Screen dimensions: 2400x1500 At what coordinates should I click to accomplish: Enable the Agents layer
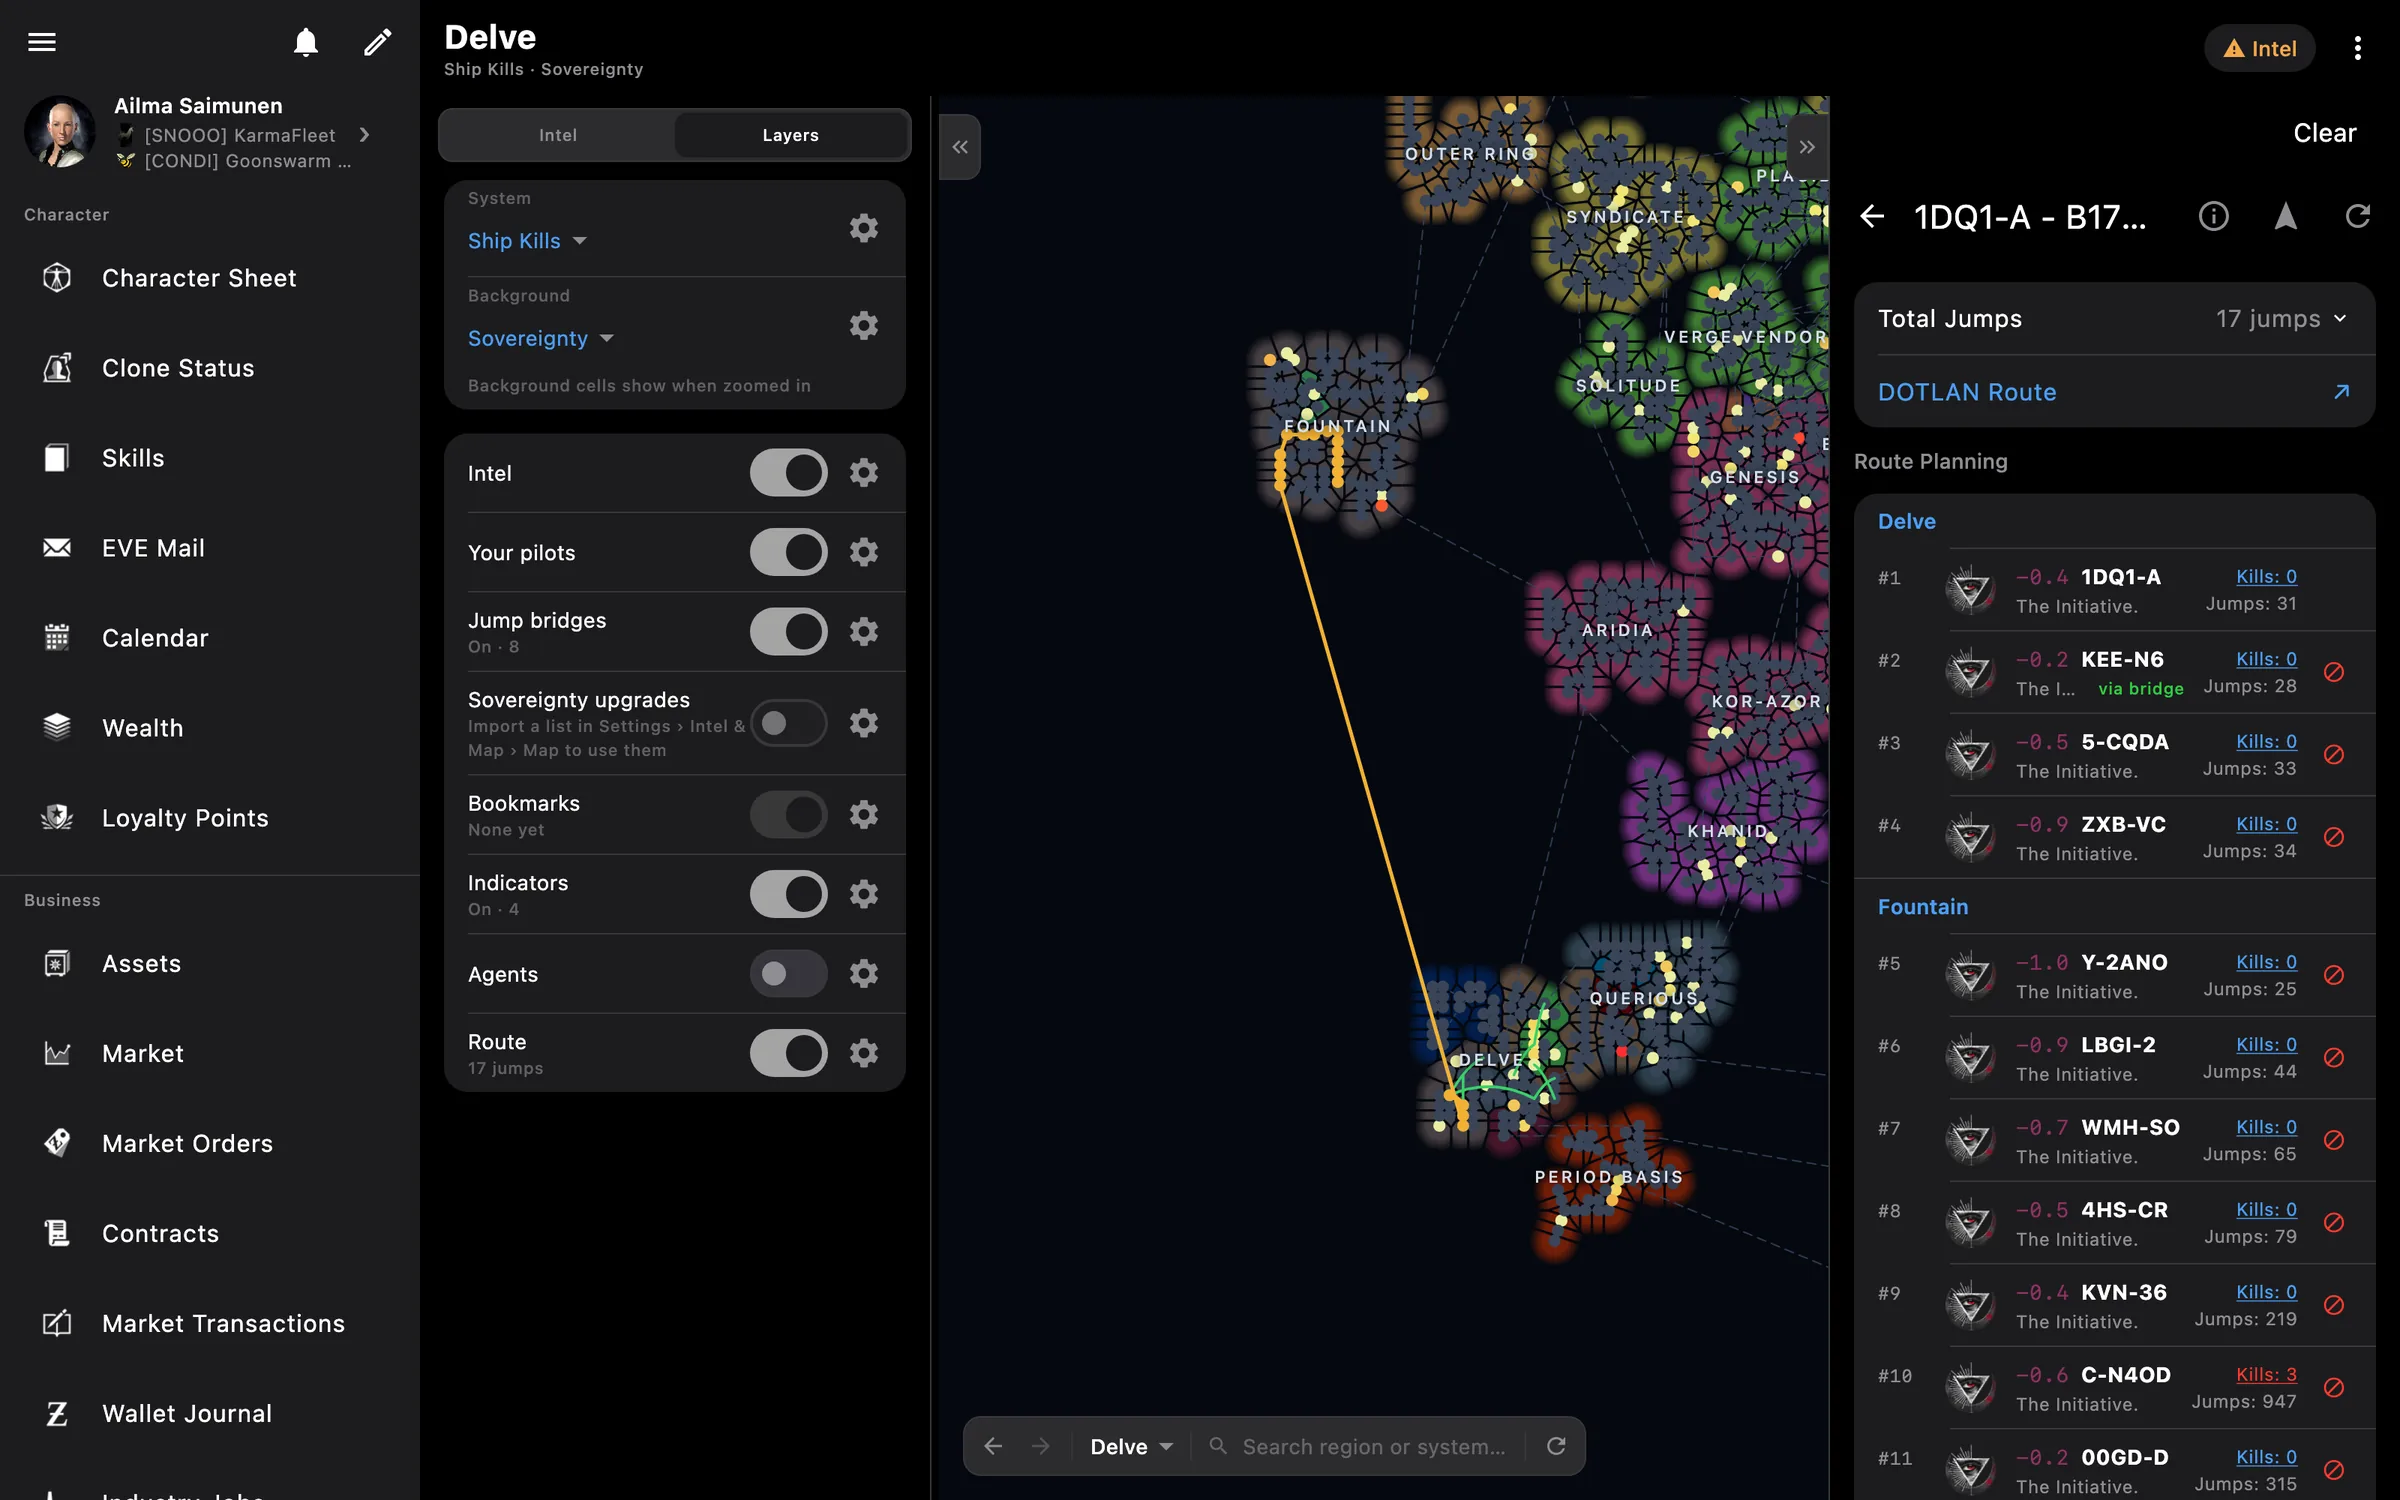pyautogui.click(x=789, y=974)
